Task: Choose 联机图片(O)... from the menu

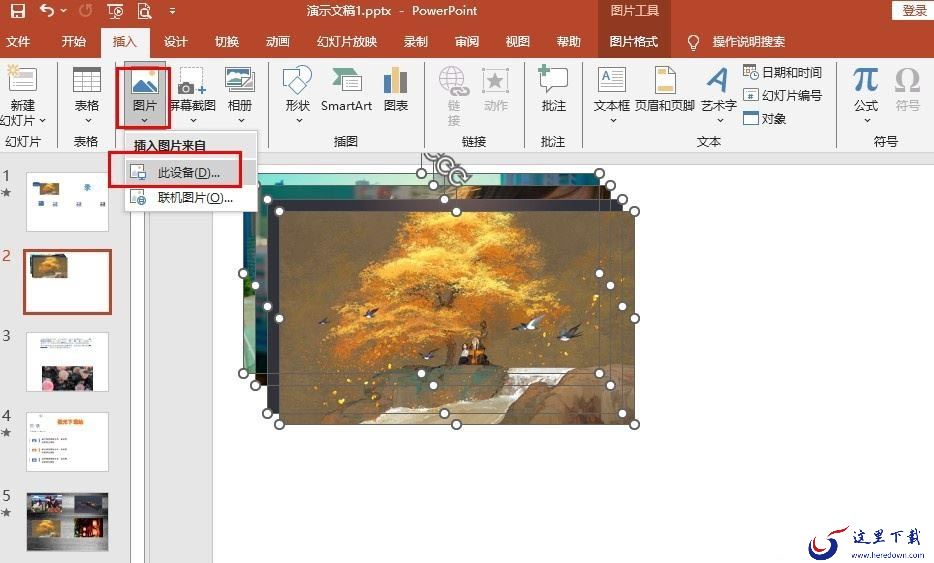Action: point(191,198)
